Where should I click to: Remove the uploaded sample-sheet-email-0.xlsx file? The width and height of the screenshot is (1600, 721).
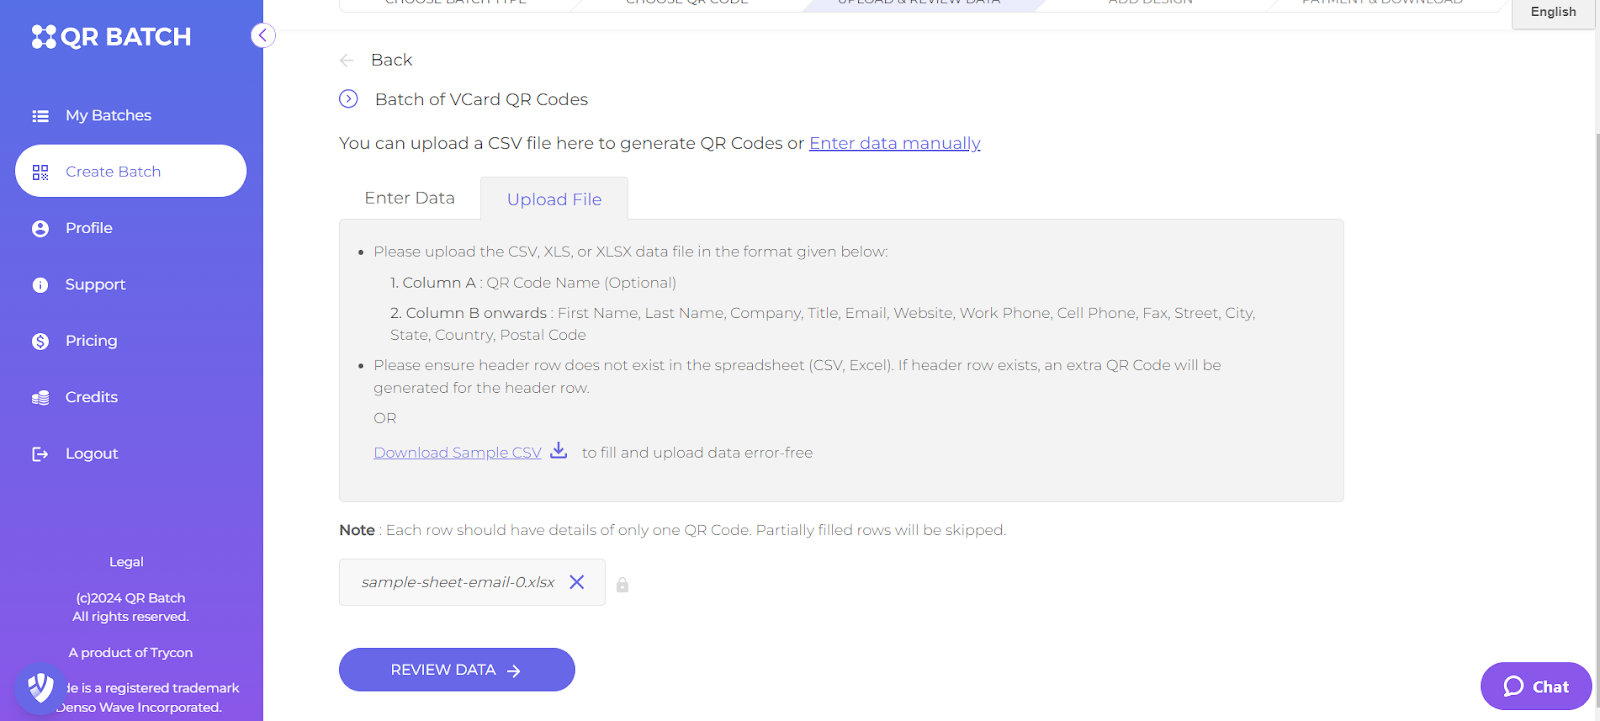tap(577, 582)
